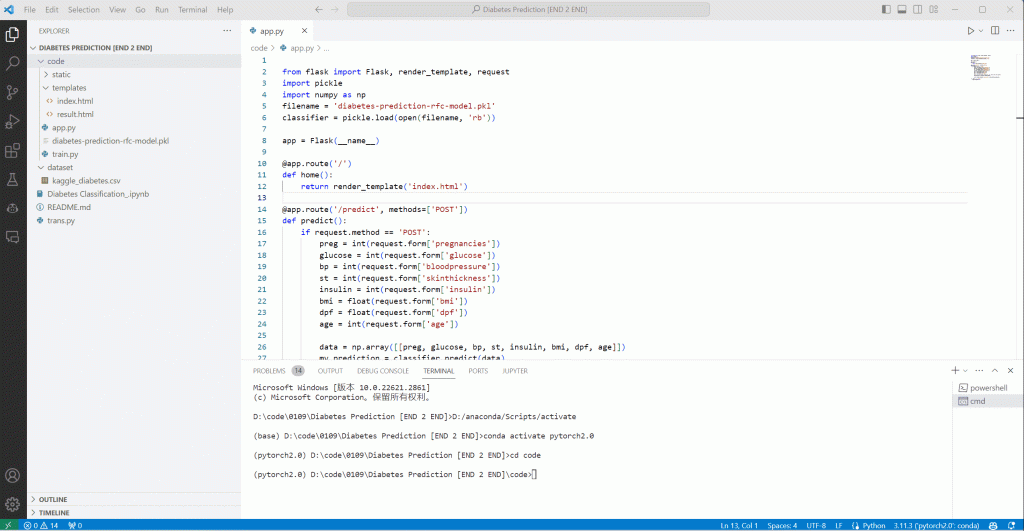Select the powershell terminal instance

pos(987,387)
